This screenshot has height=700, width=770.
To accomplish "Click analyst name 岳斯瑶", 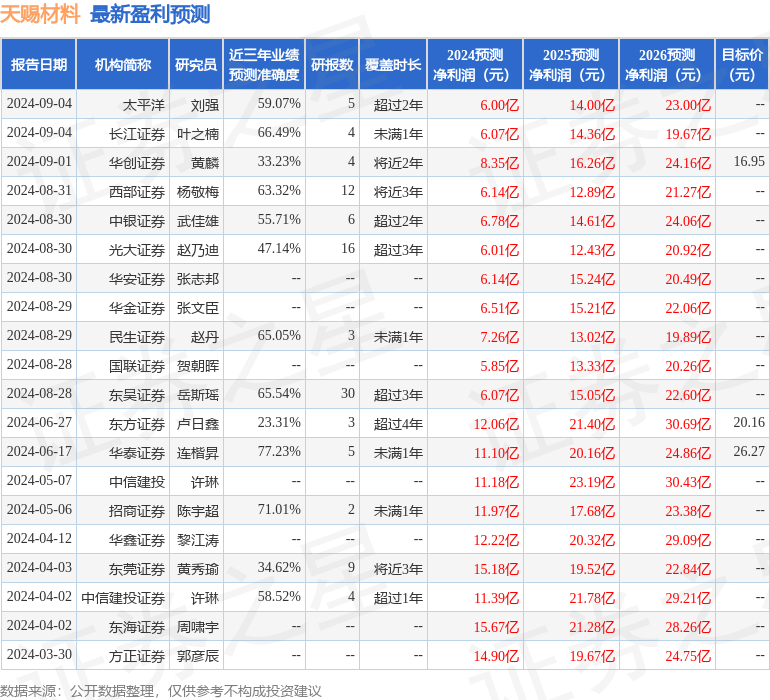I will tap(198, 394).
